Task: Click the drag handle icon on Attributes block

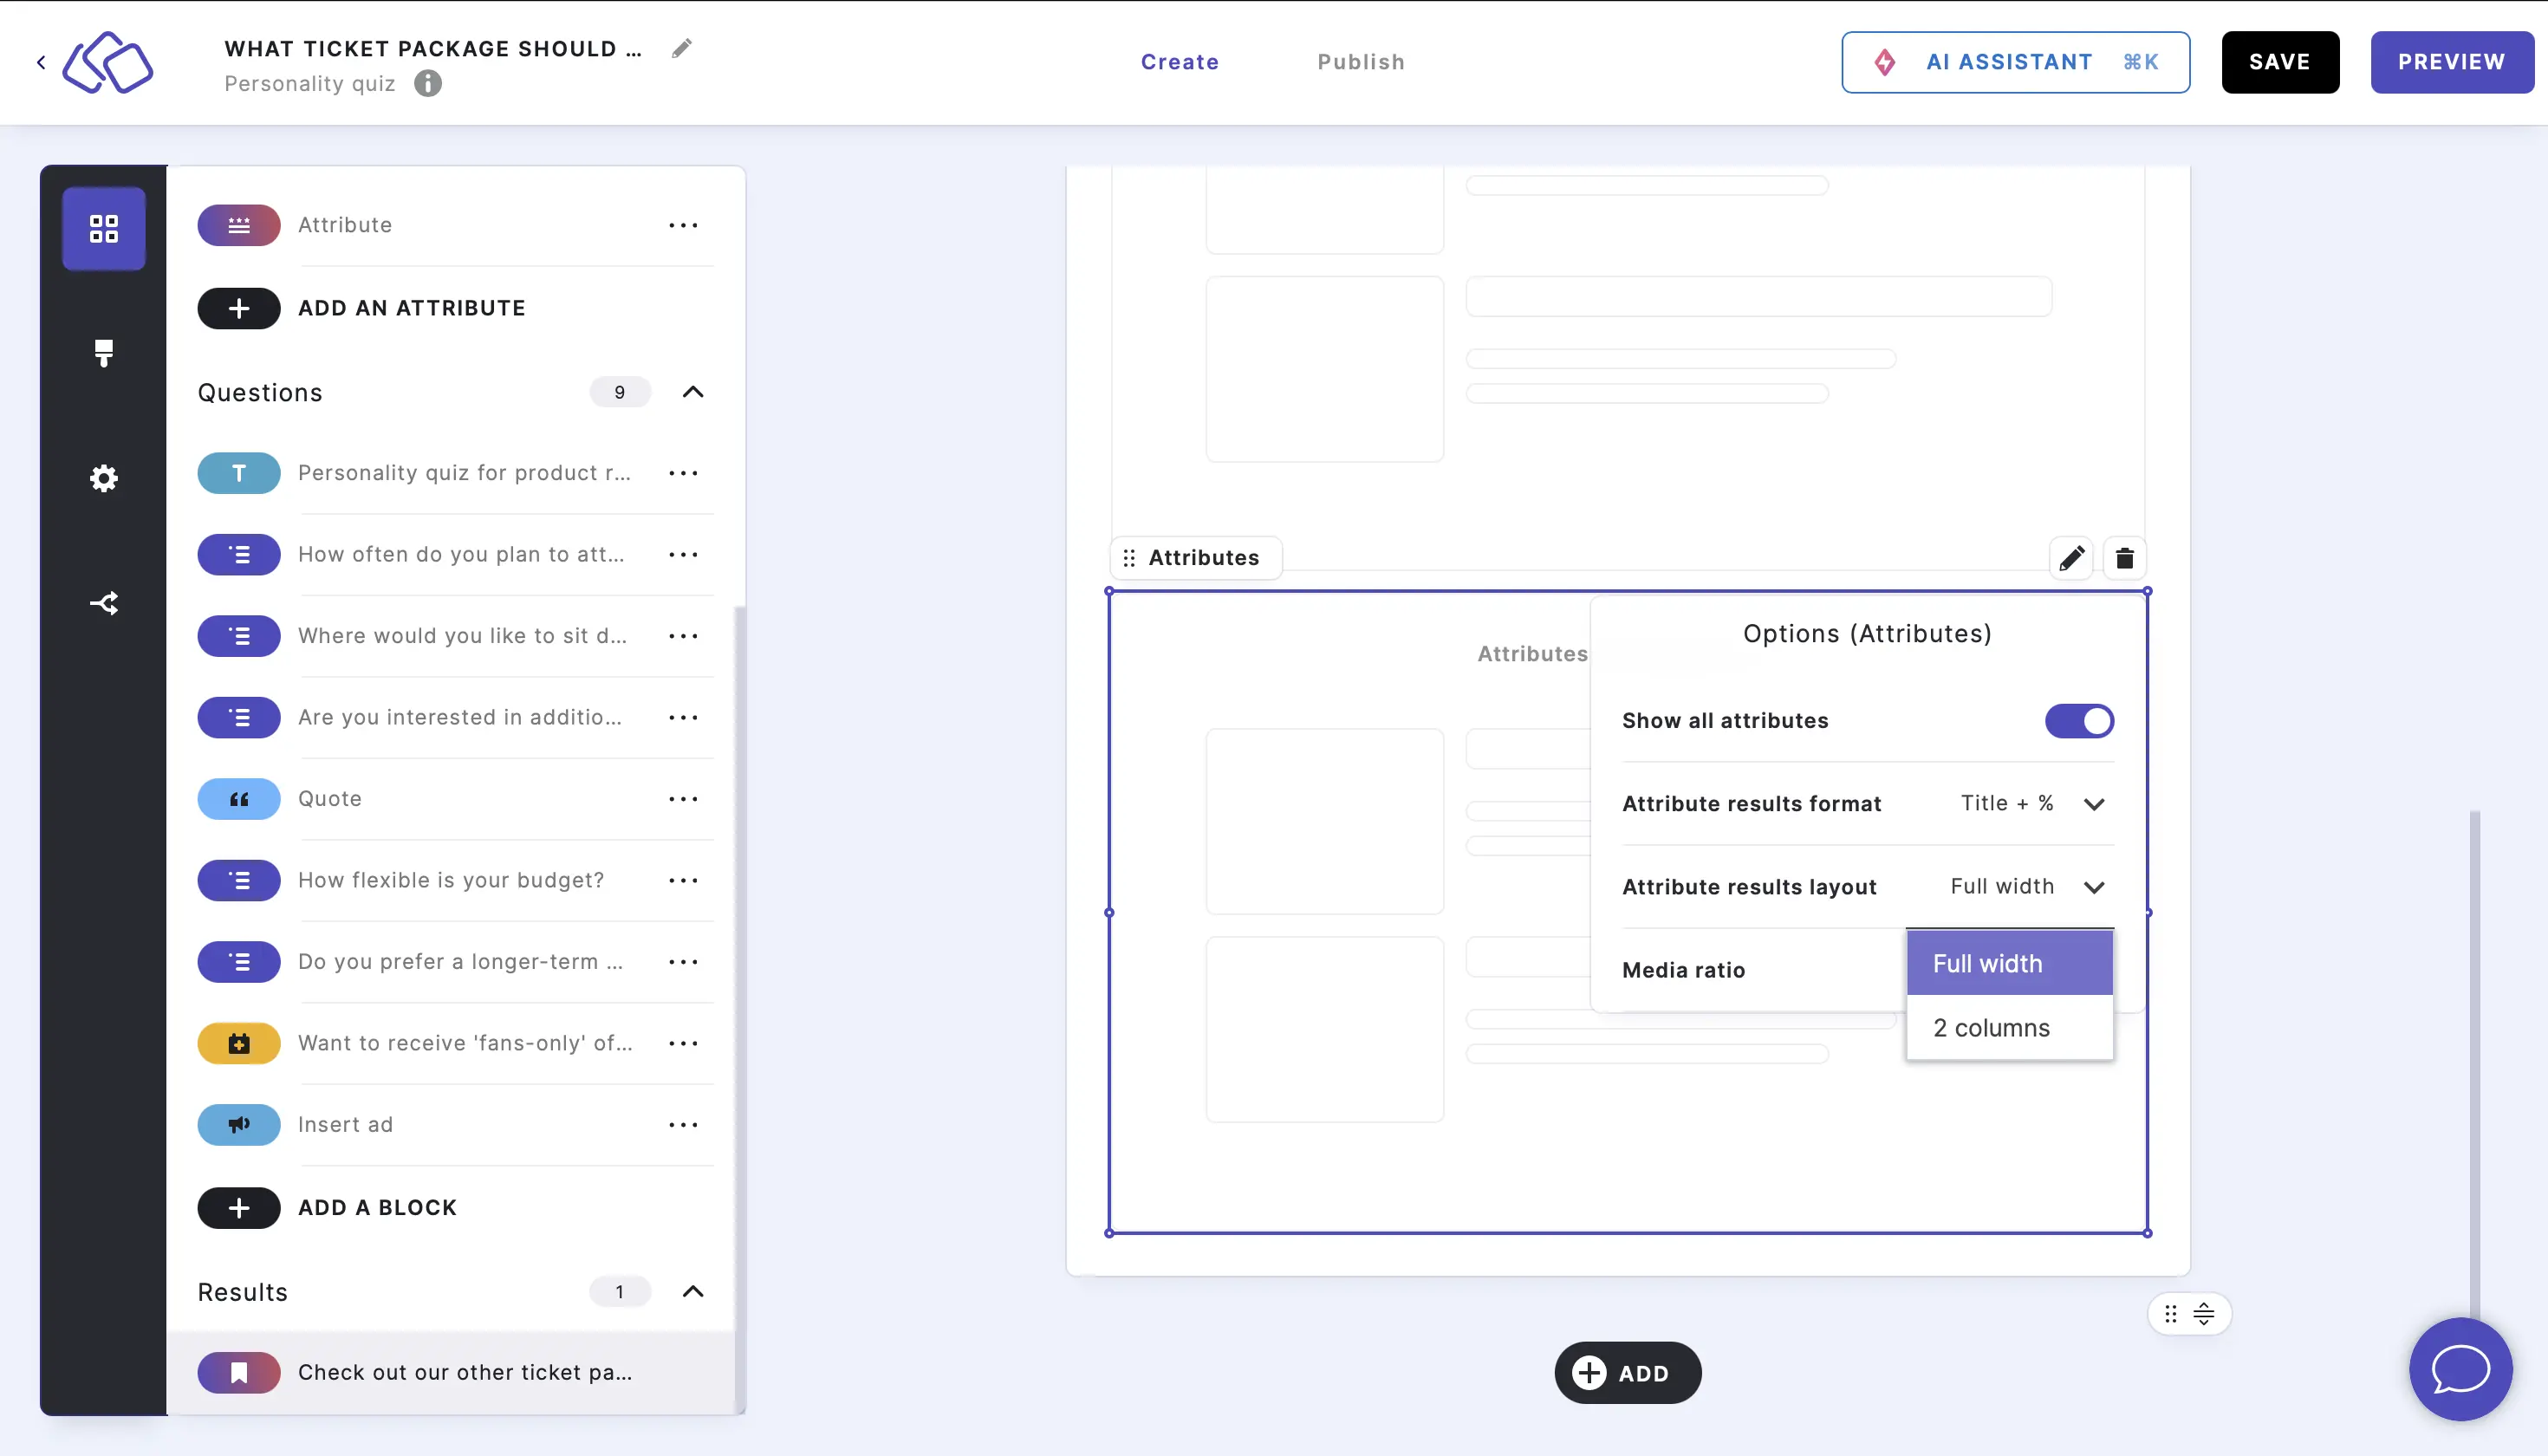Action: coord(1132,558)
